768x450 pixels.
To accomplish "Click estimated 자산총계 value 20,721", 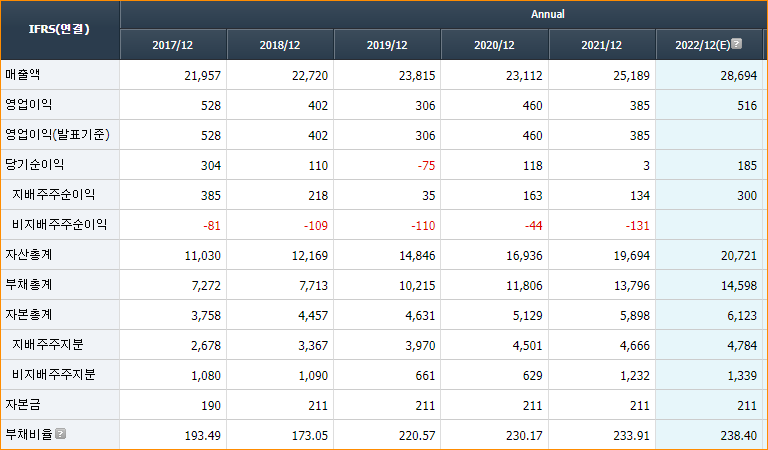I will point(739,256).
